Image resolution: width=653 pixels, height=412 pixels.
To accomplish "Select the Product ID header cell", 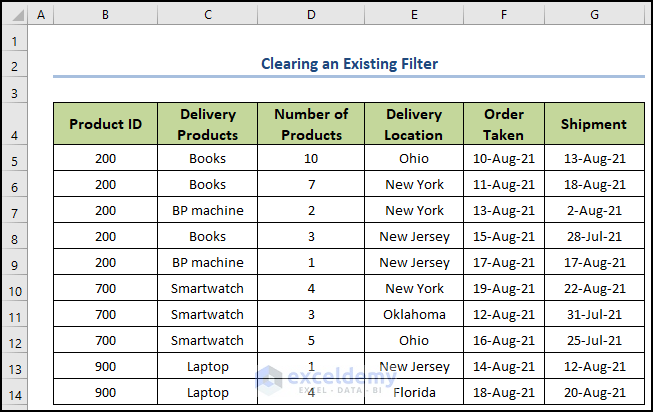I will (105, 124).
